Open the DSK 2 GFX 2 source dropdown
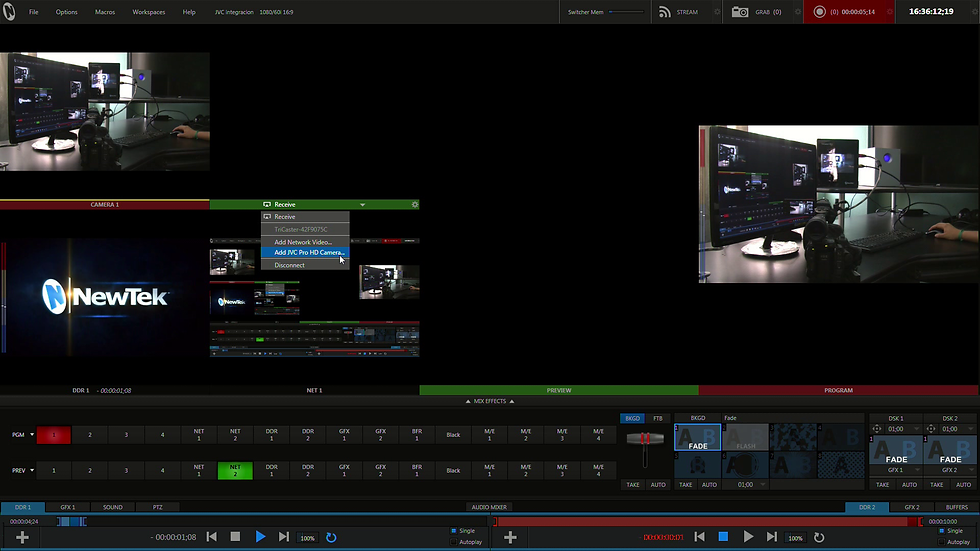 (x=971, y=470)
